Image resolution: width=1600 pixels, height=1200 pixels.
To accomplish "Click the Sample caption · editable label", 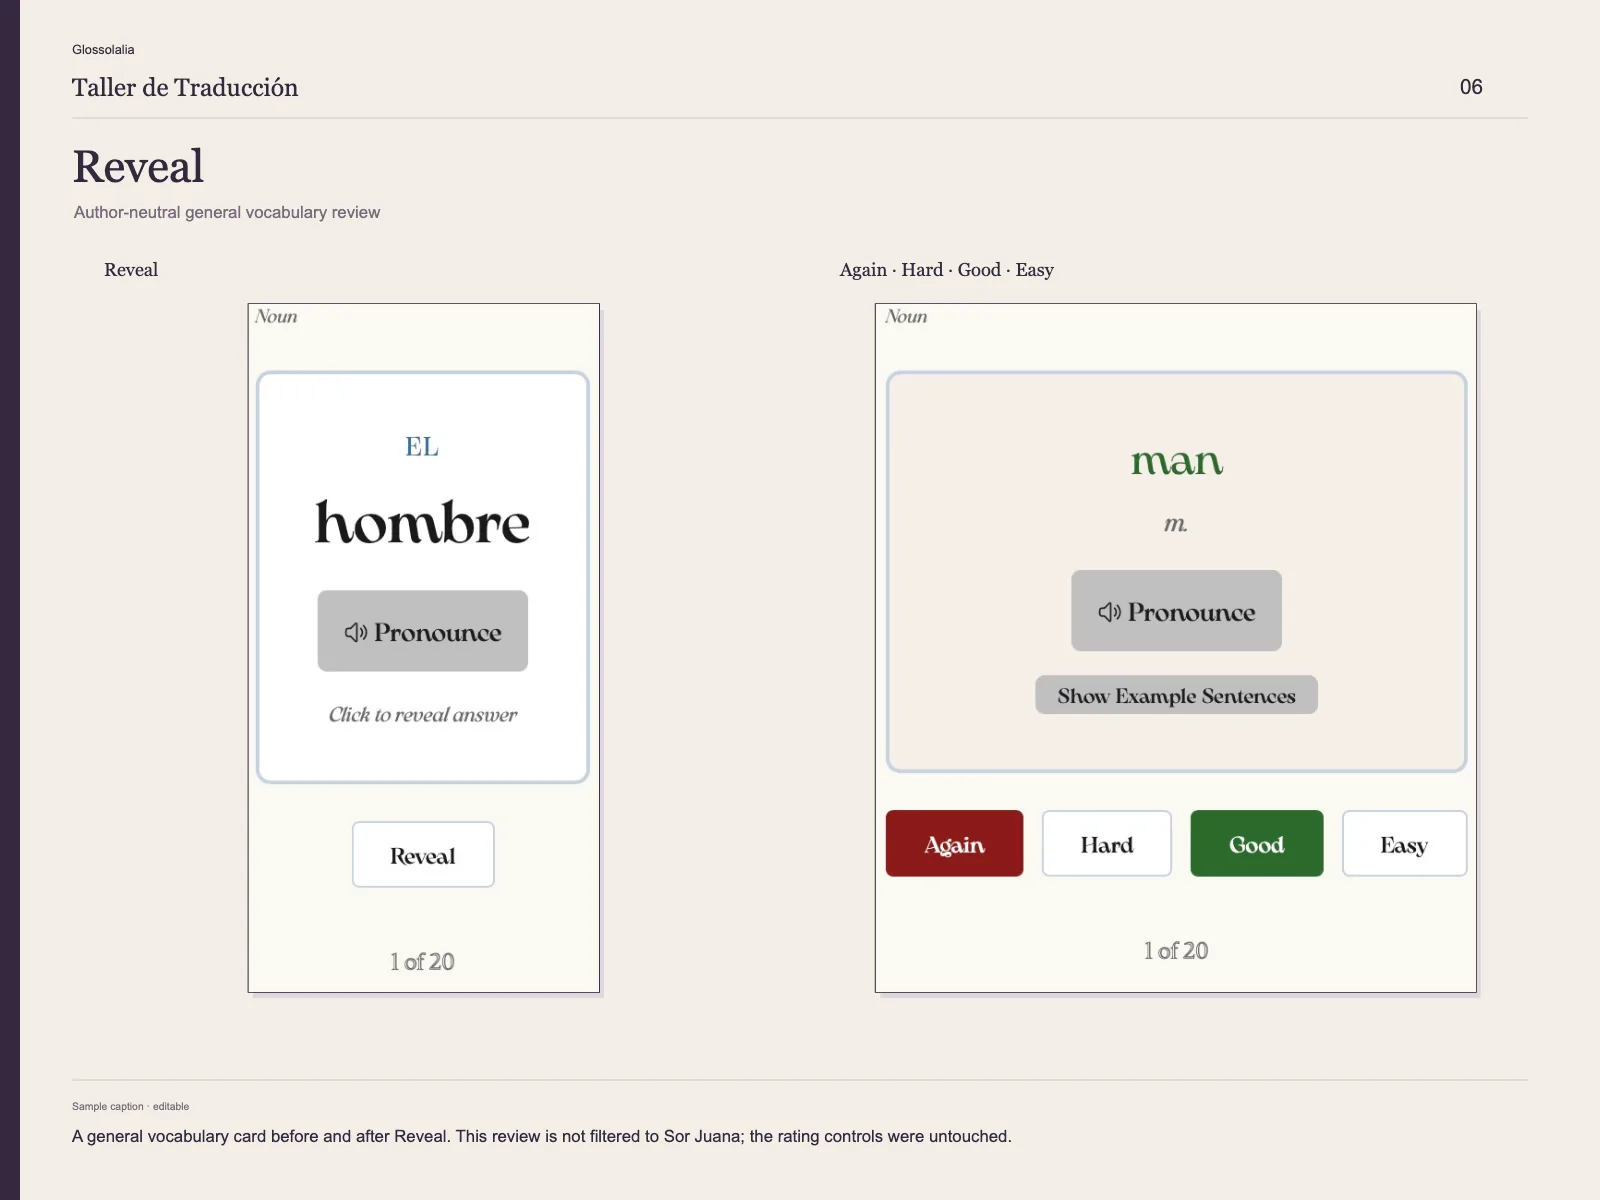I will point(130,1106).
